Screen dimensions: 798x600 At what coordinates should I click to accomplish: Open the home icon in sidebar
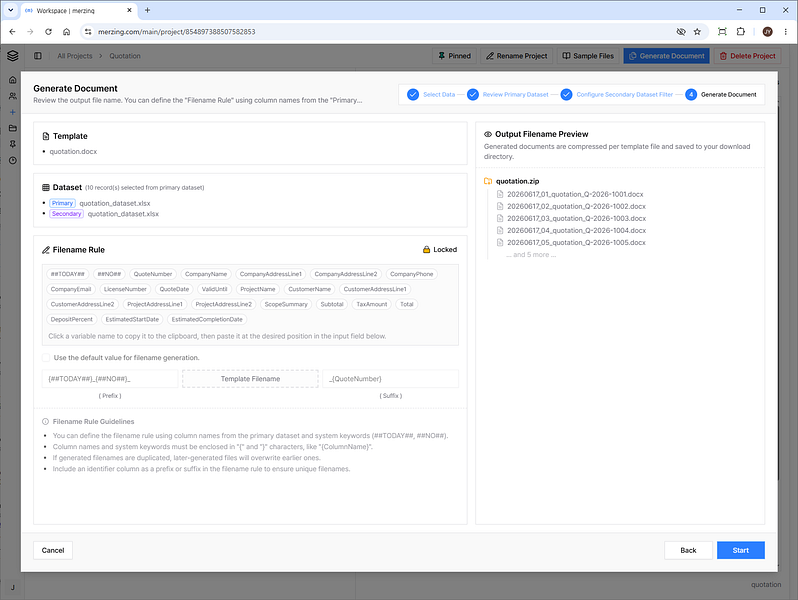pos(13,80)
